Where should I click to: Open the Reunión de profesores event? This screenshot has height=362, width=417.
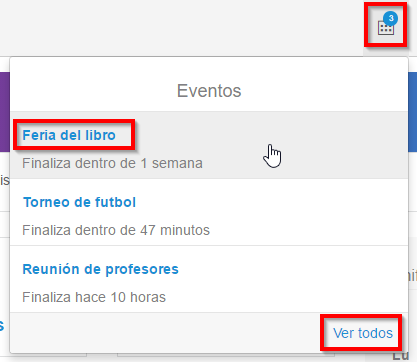click(100, 269)
